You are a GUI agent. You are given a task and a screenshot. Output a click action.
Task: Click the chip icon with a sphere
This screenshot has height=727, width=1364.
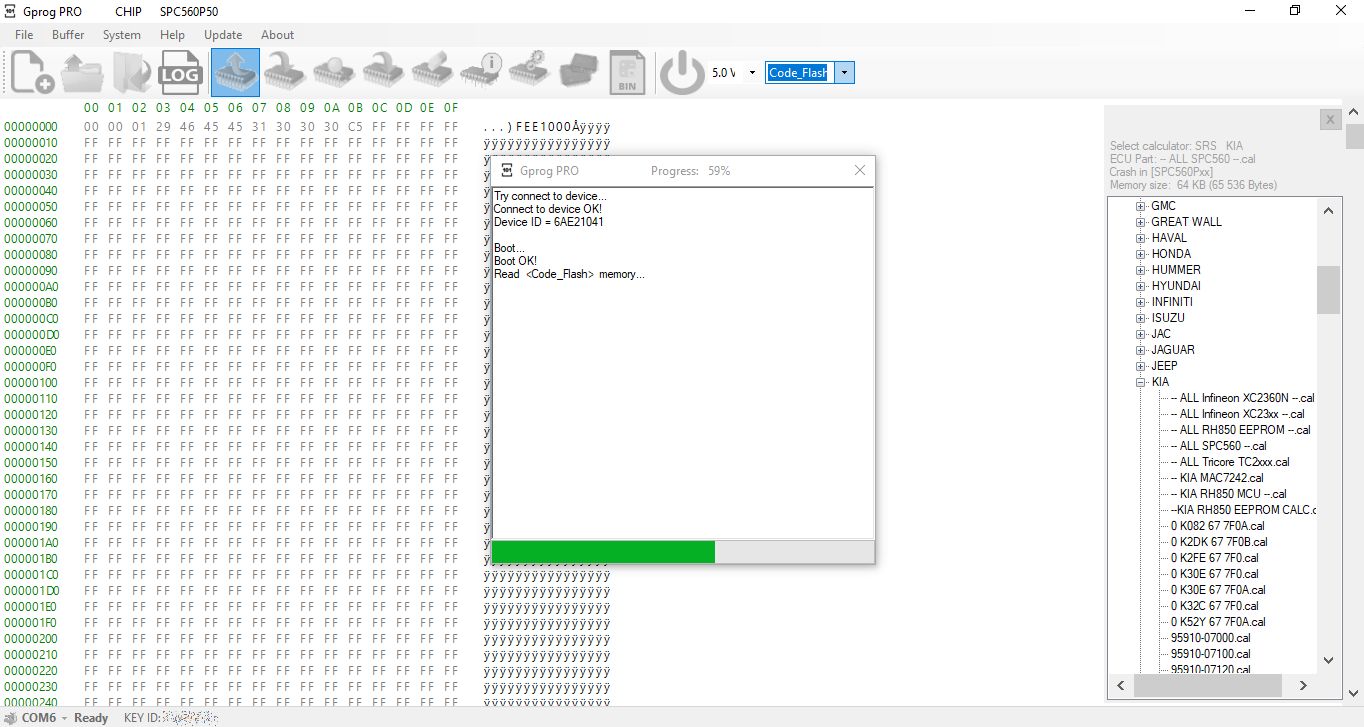pyautogui.click(x=334, y=73)
